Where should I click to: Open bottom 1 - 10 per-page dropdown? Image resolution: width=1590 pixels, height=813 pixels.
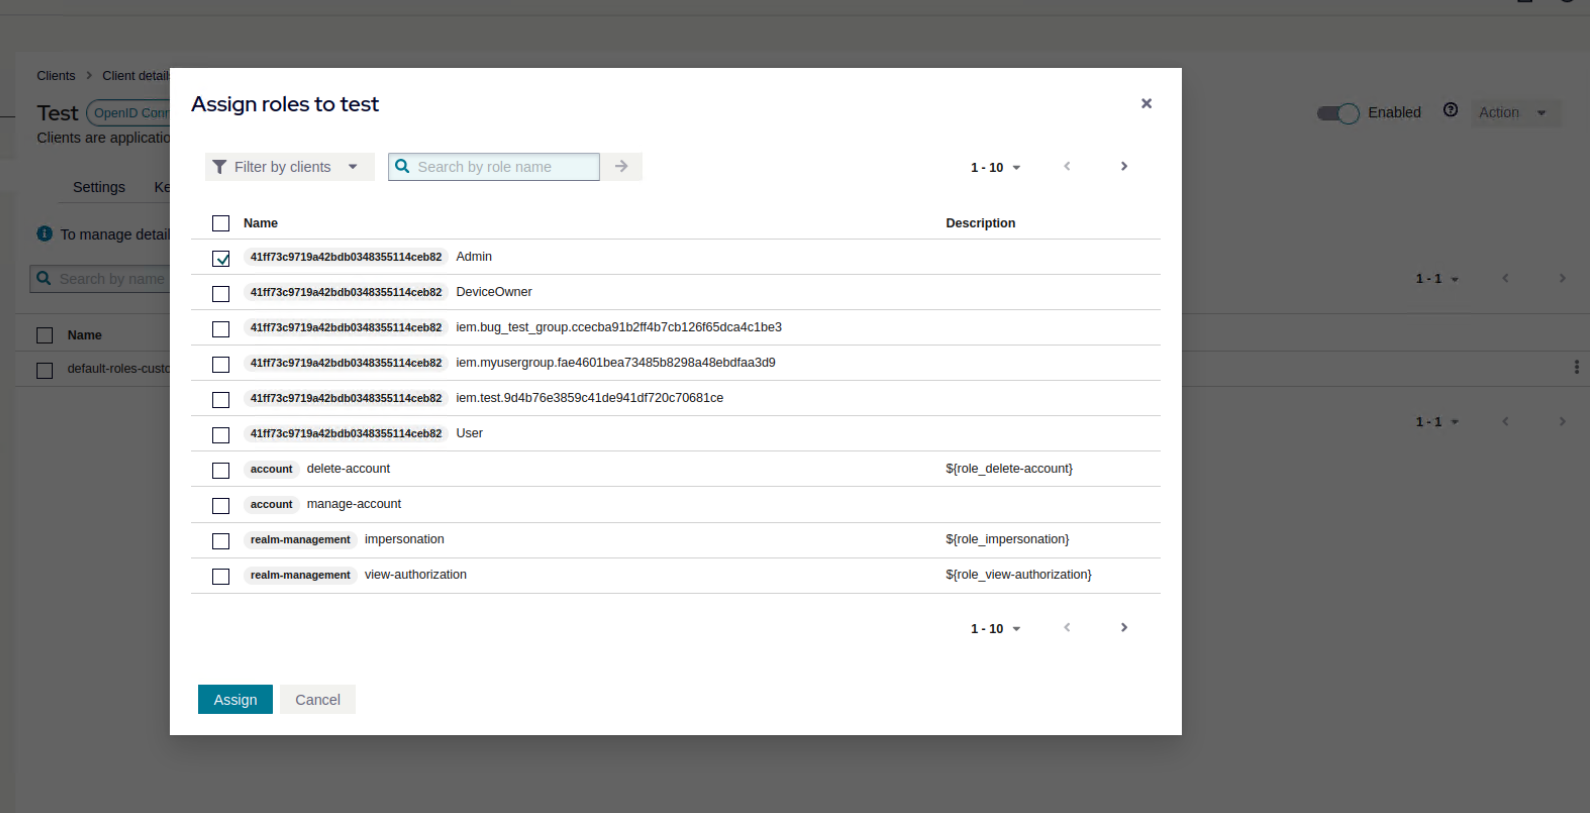(995, 628)
